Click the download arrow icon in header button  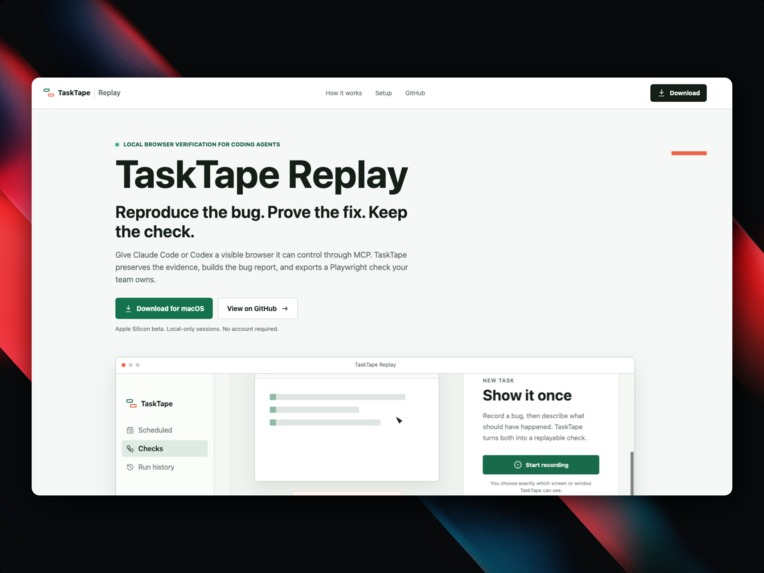(661, 93)
